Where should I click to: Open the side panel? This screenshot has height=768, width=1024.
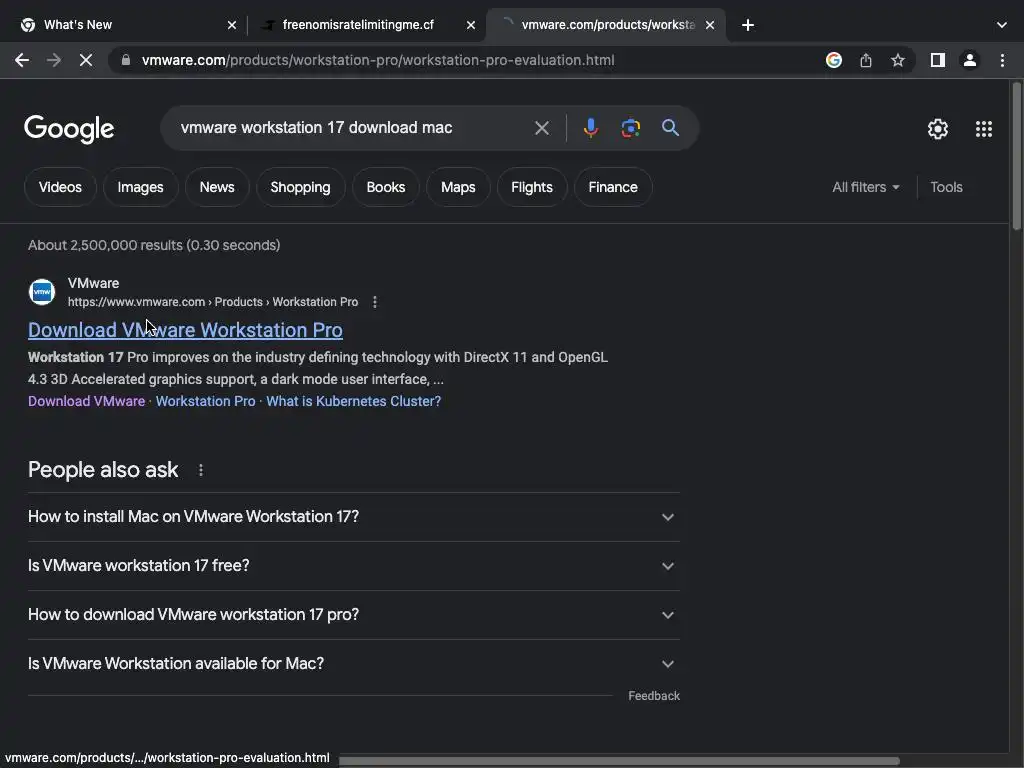tap(937, 60)
